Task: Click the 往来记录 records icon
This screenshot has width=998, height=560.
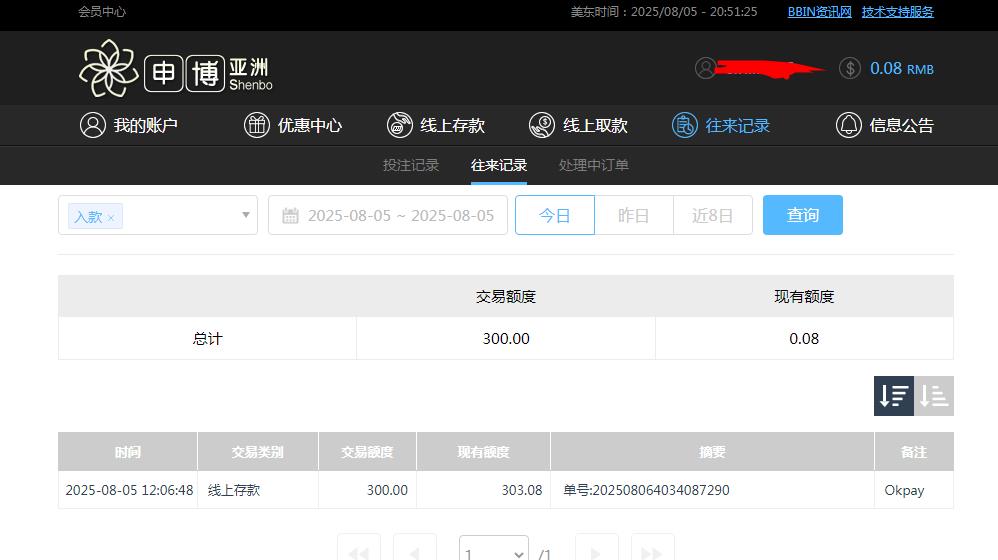Action: (685, 125)
